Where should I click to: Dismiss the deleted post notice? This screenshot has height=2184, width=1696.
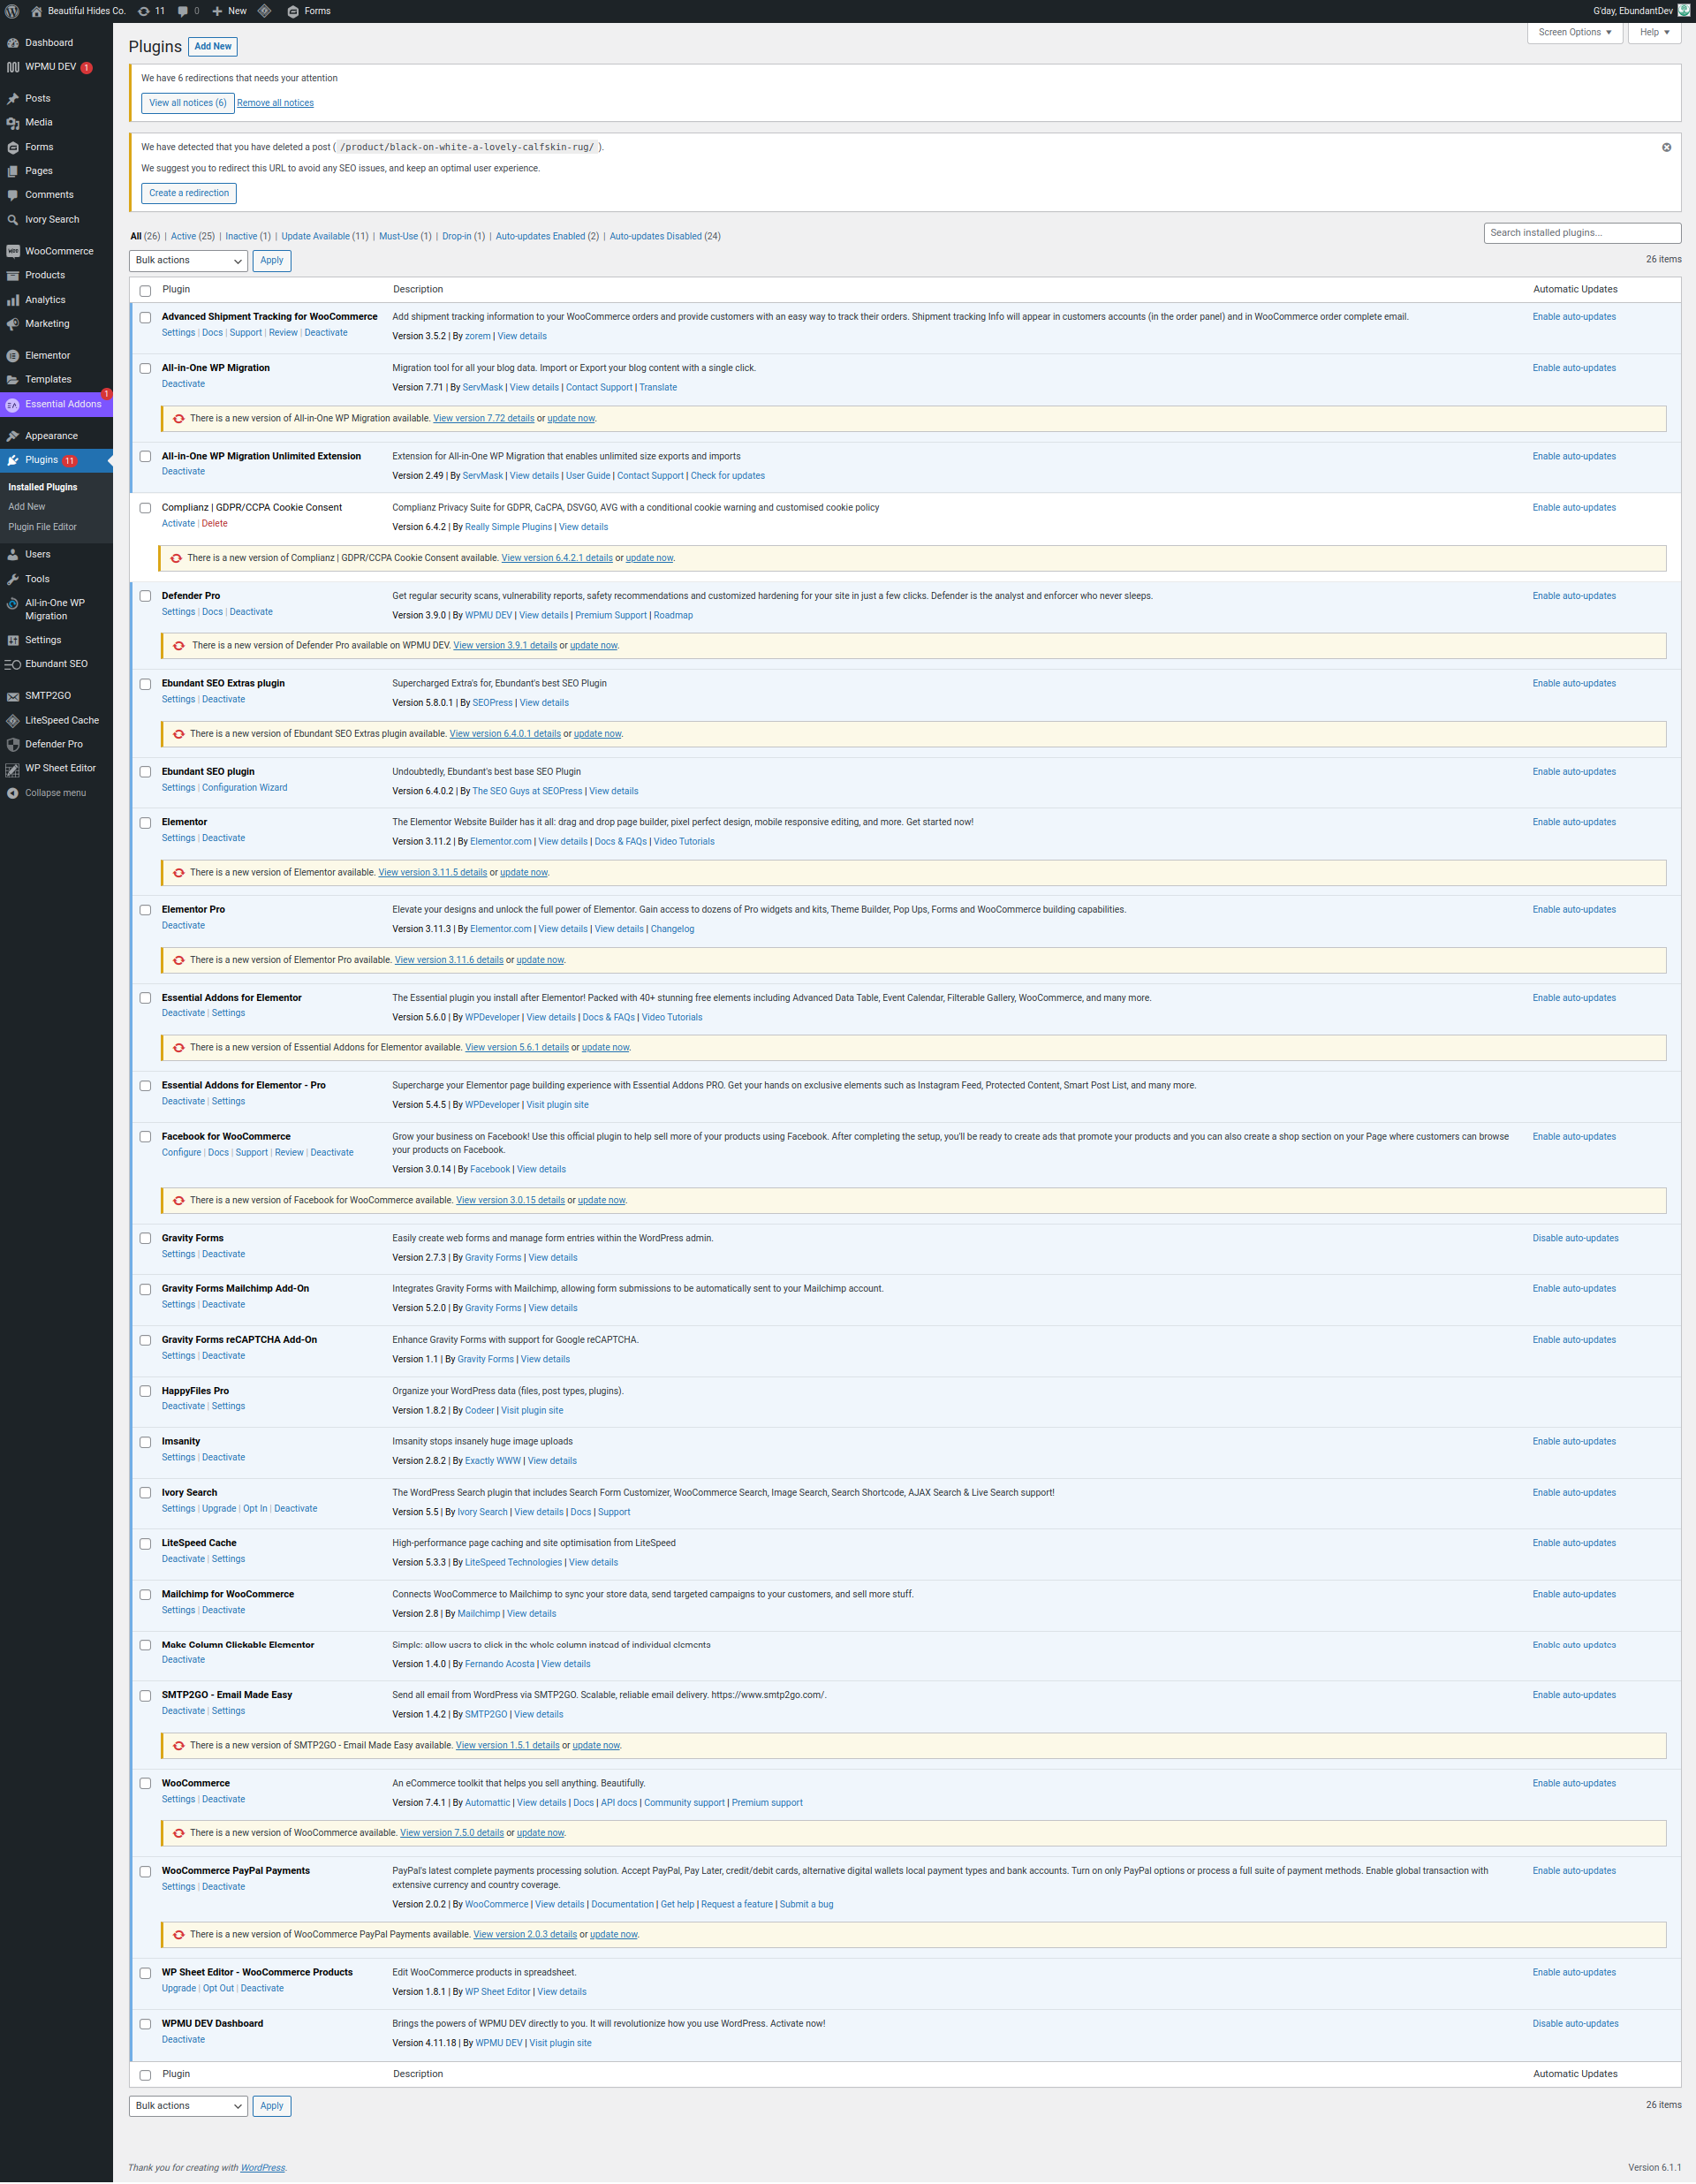1666,147
